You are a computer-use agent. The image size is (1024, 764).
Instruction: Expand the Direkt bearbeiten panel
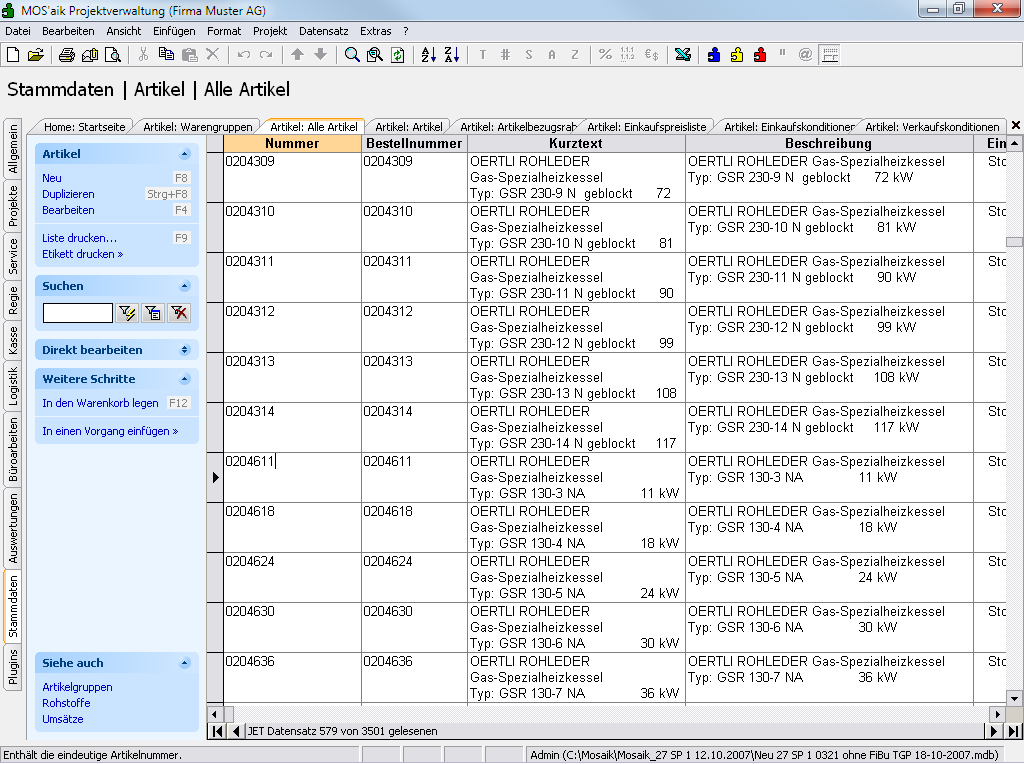point(185,350)
